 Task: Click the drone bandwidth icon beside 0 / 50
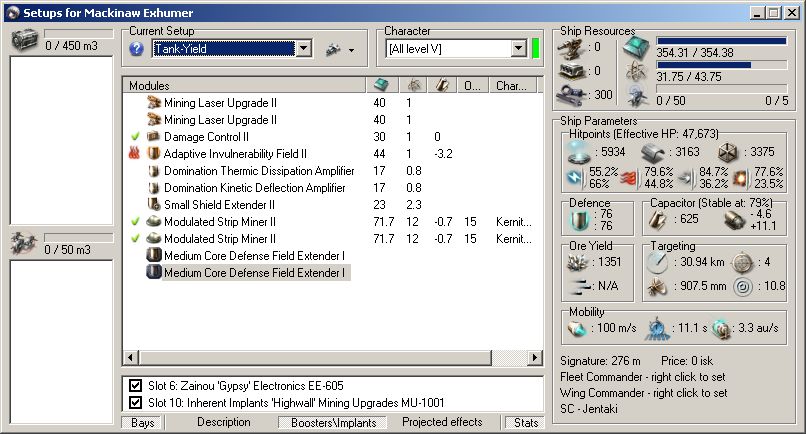[x=637, y=96]
